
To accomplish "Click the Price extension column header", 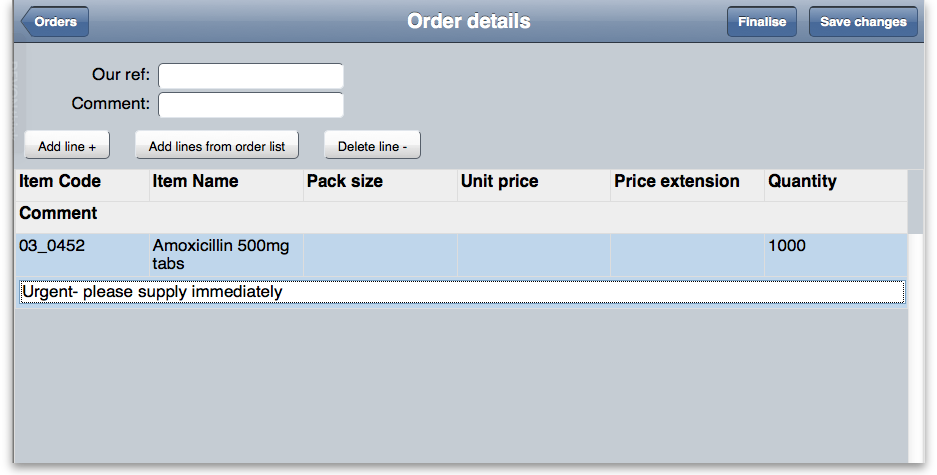I will pyautogui.click(x=677, y=182).
